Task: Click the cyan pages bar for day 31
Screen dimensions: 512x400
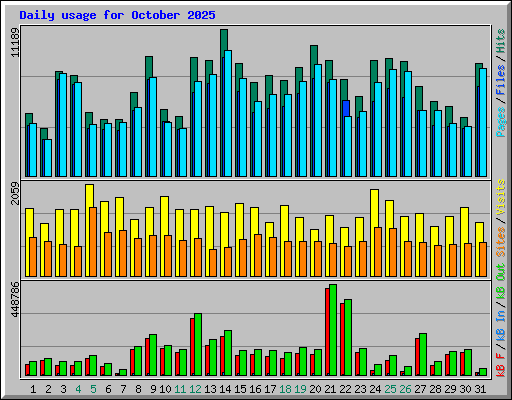Action: 483,122
